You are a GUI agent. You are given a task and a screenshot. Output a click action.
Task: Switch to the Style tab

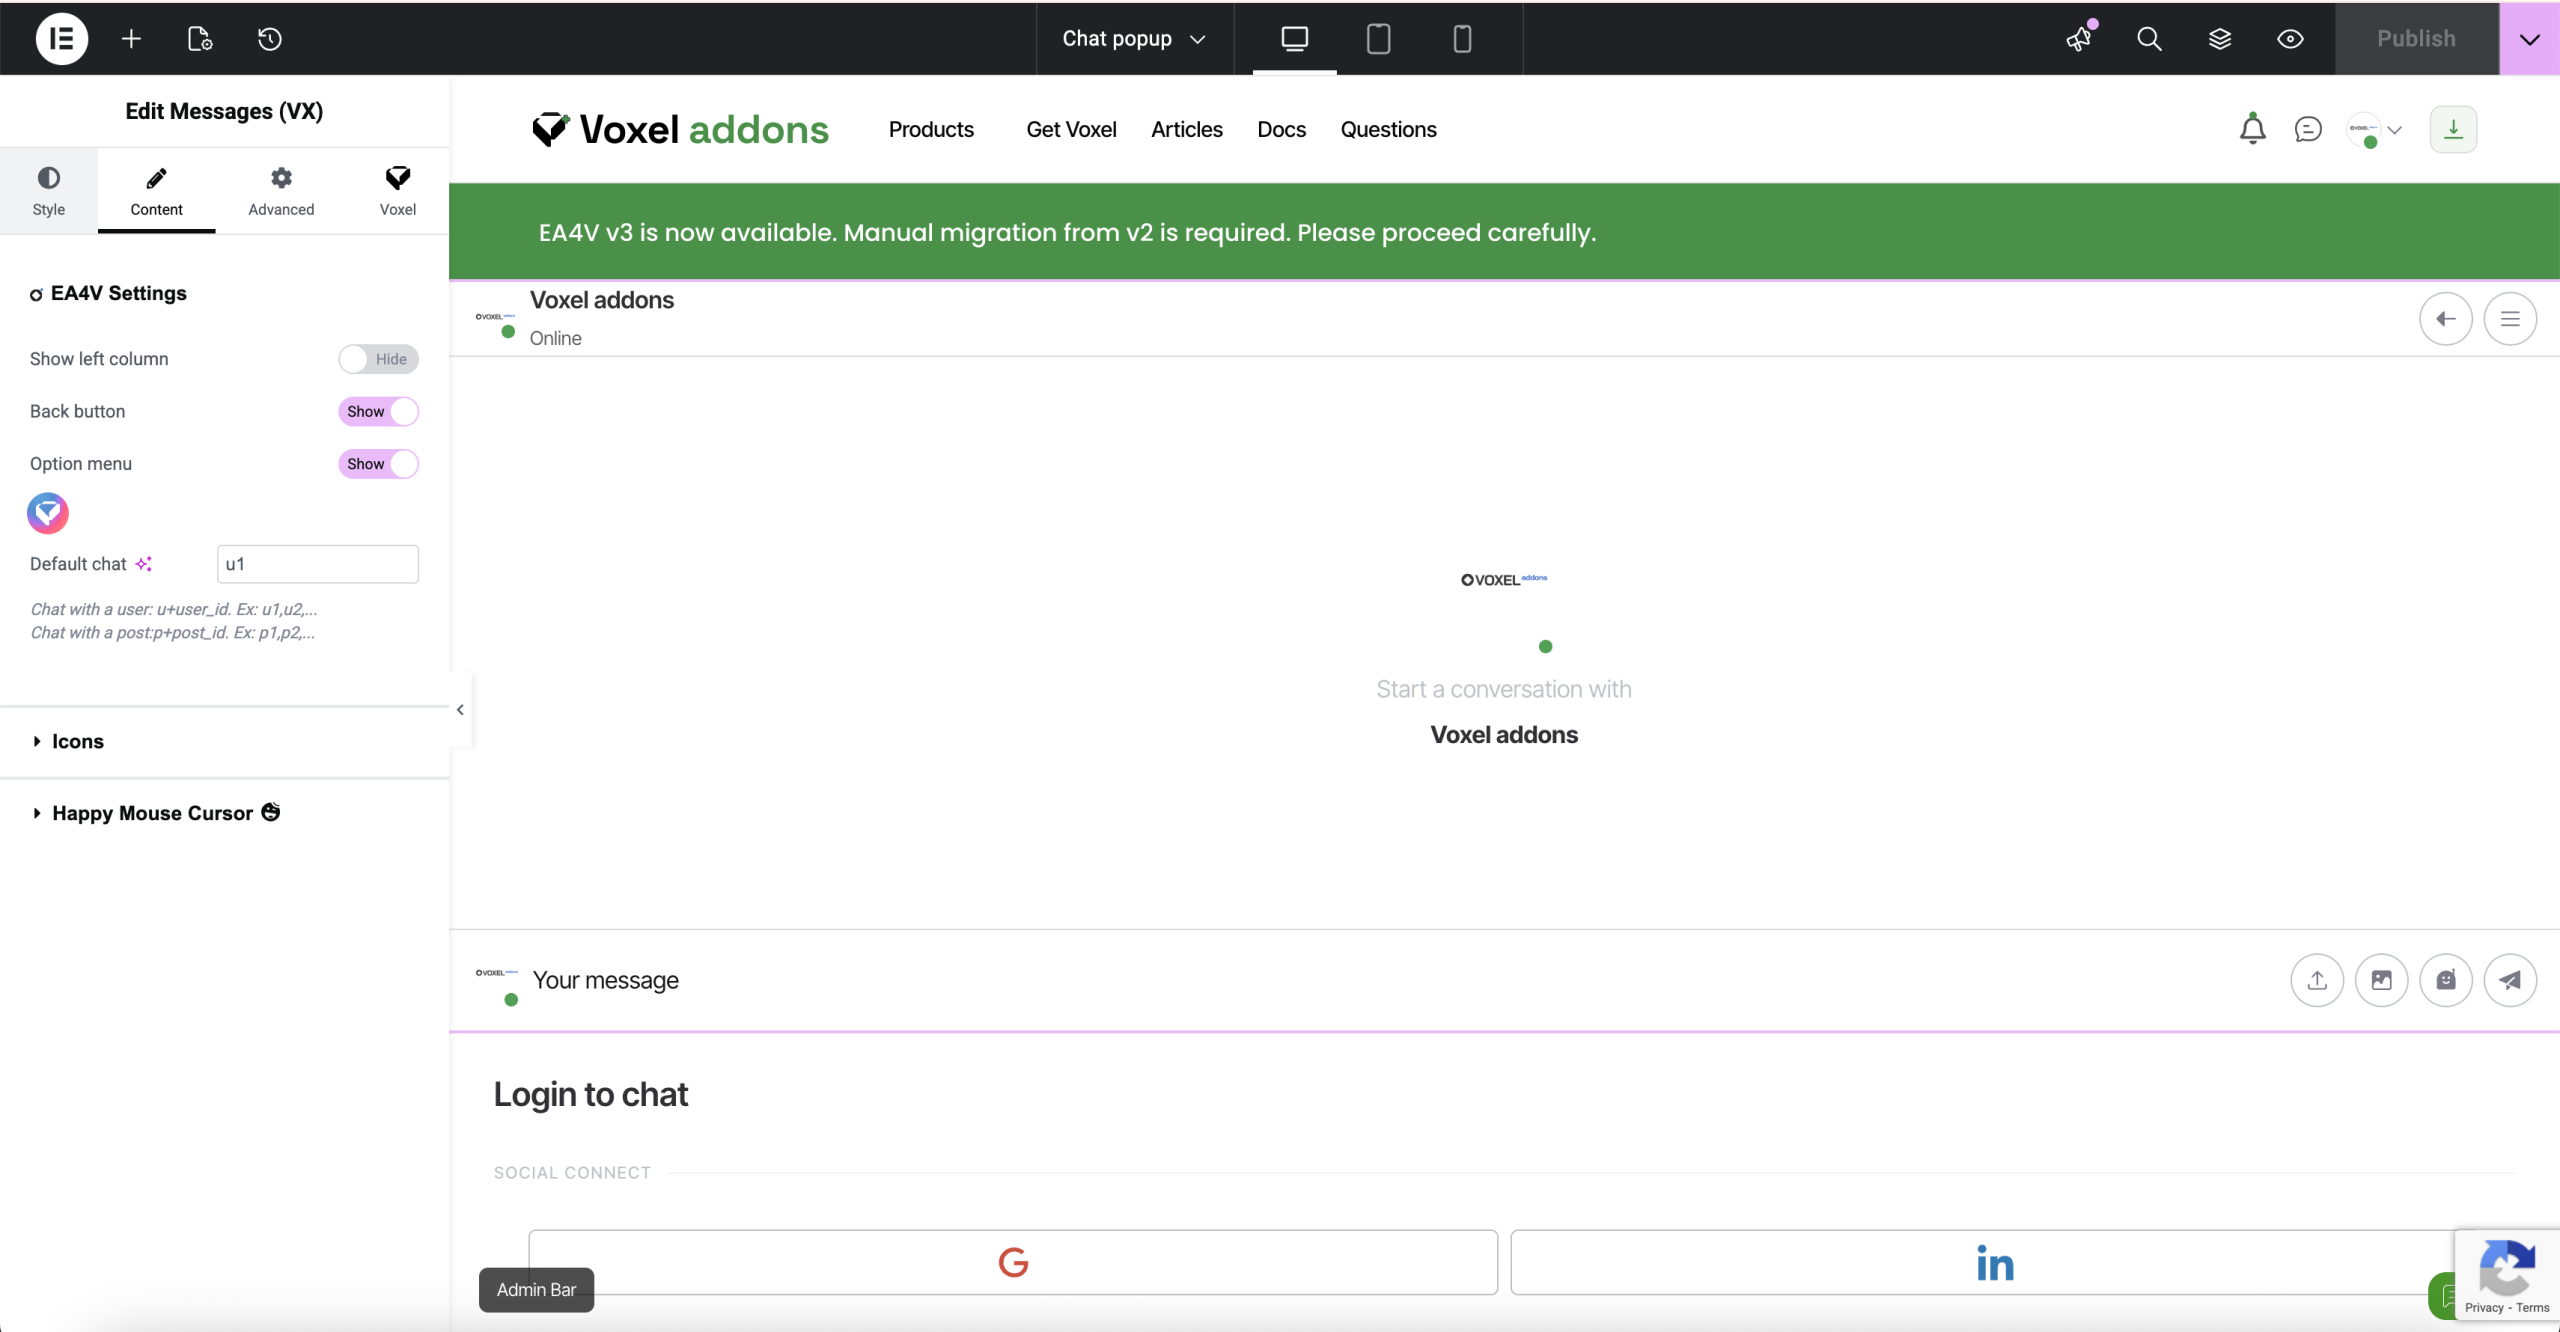[48, 190]
